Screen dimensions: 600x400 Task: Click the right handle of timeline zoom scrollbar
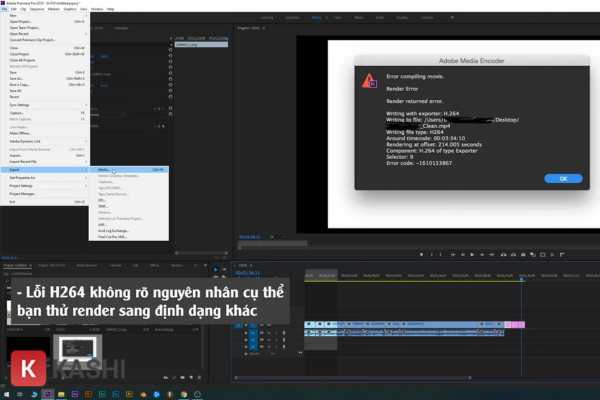pos(470,377)
